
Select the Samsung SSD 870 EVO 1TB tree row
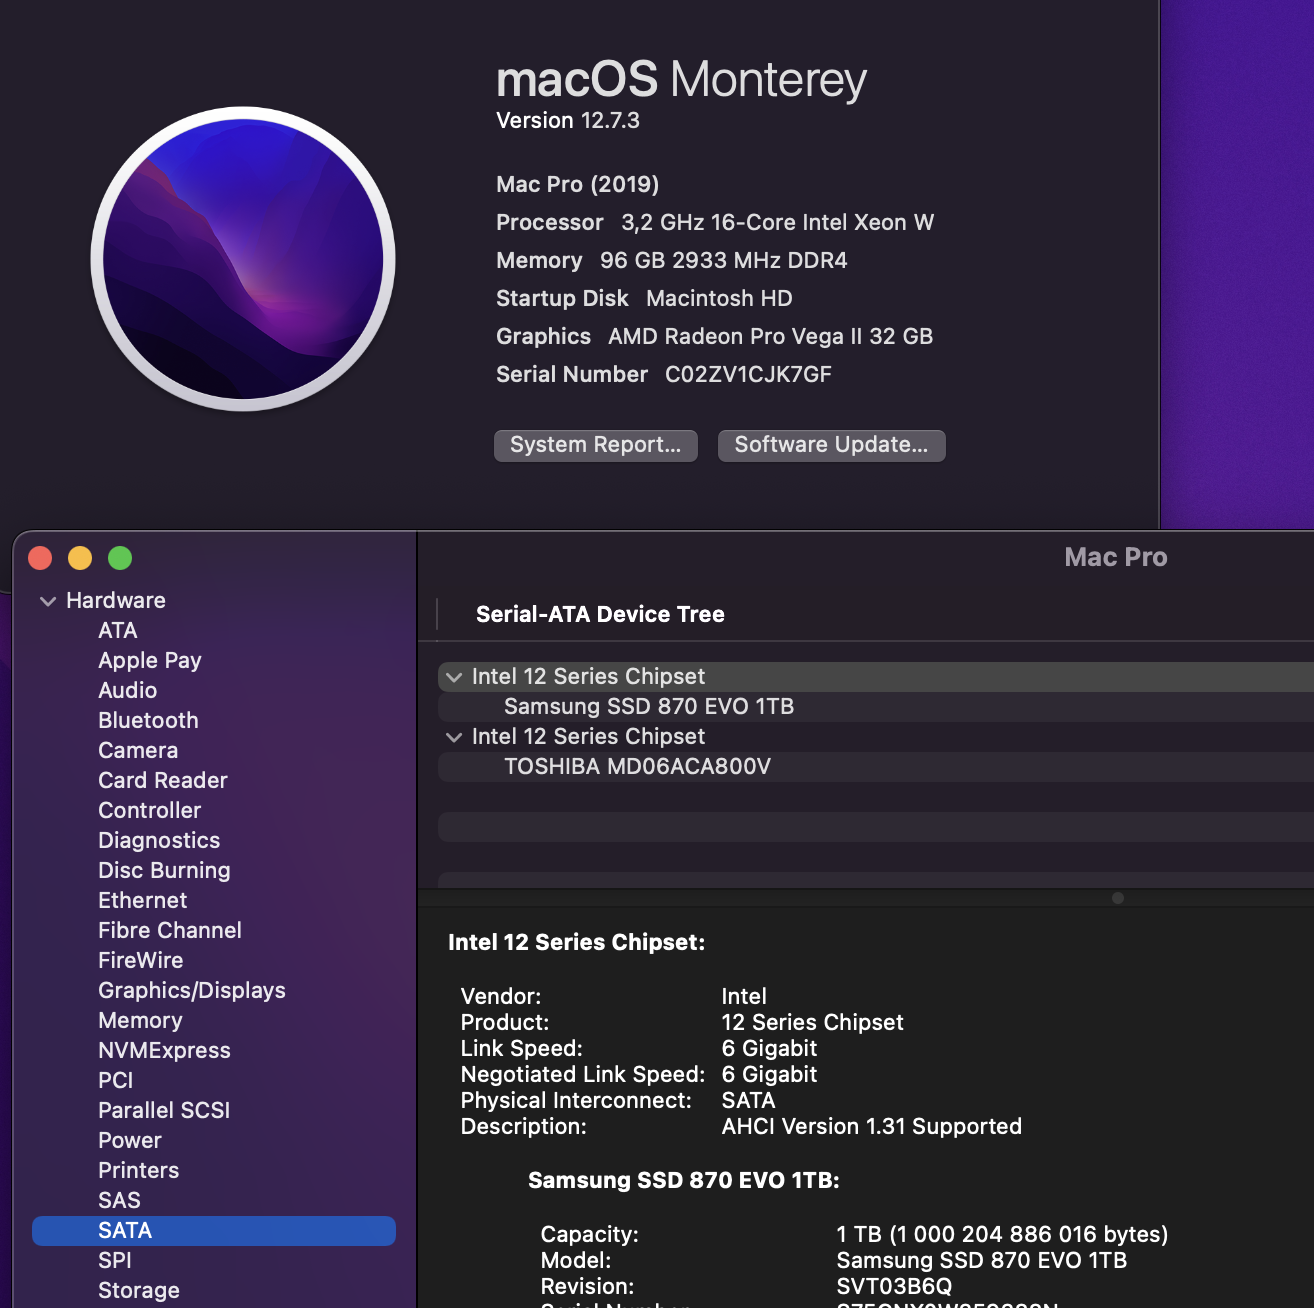pos(876,707)
